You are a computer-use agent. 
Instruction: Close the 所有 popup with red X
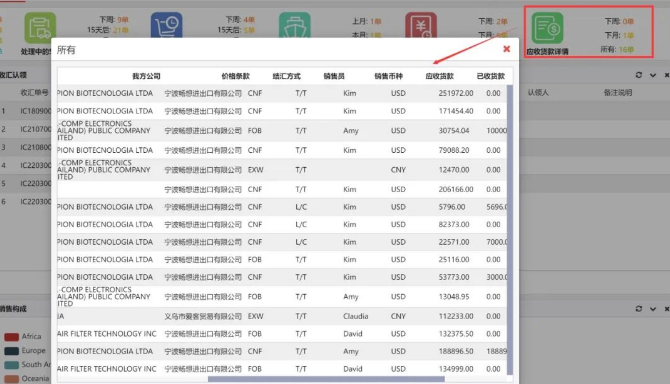coord(506,49)
